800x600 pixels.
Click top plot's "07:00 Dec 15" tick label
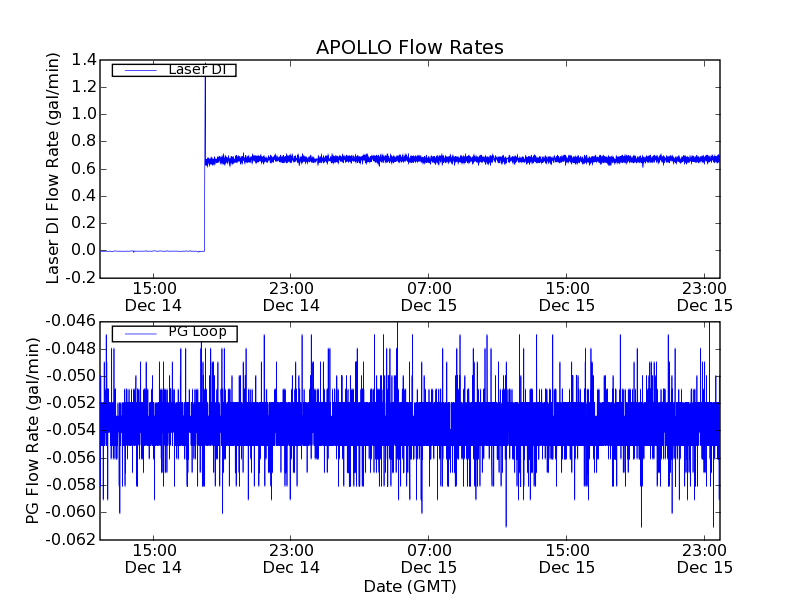(429, 296)
